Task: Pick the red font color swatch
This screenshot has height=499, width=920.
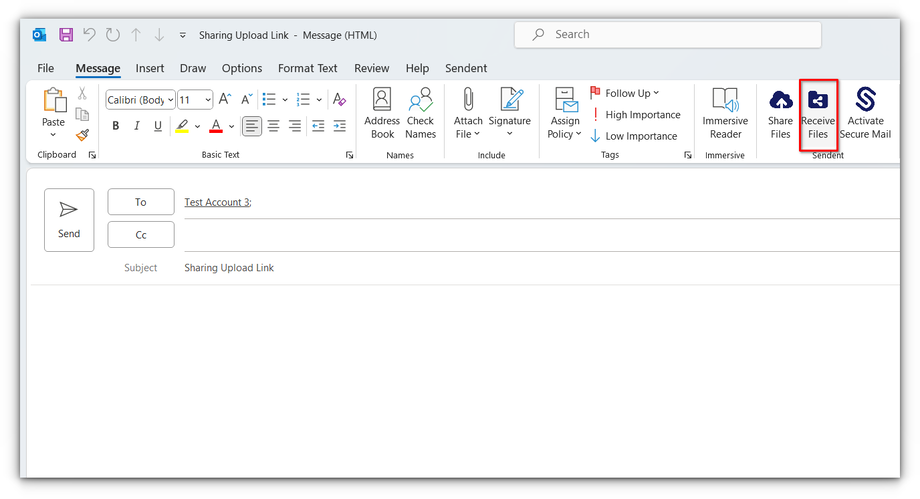Action: 215,126
